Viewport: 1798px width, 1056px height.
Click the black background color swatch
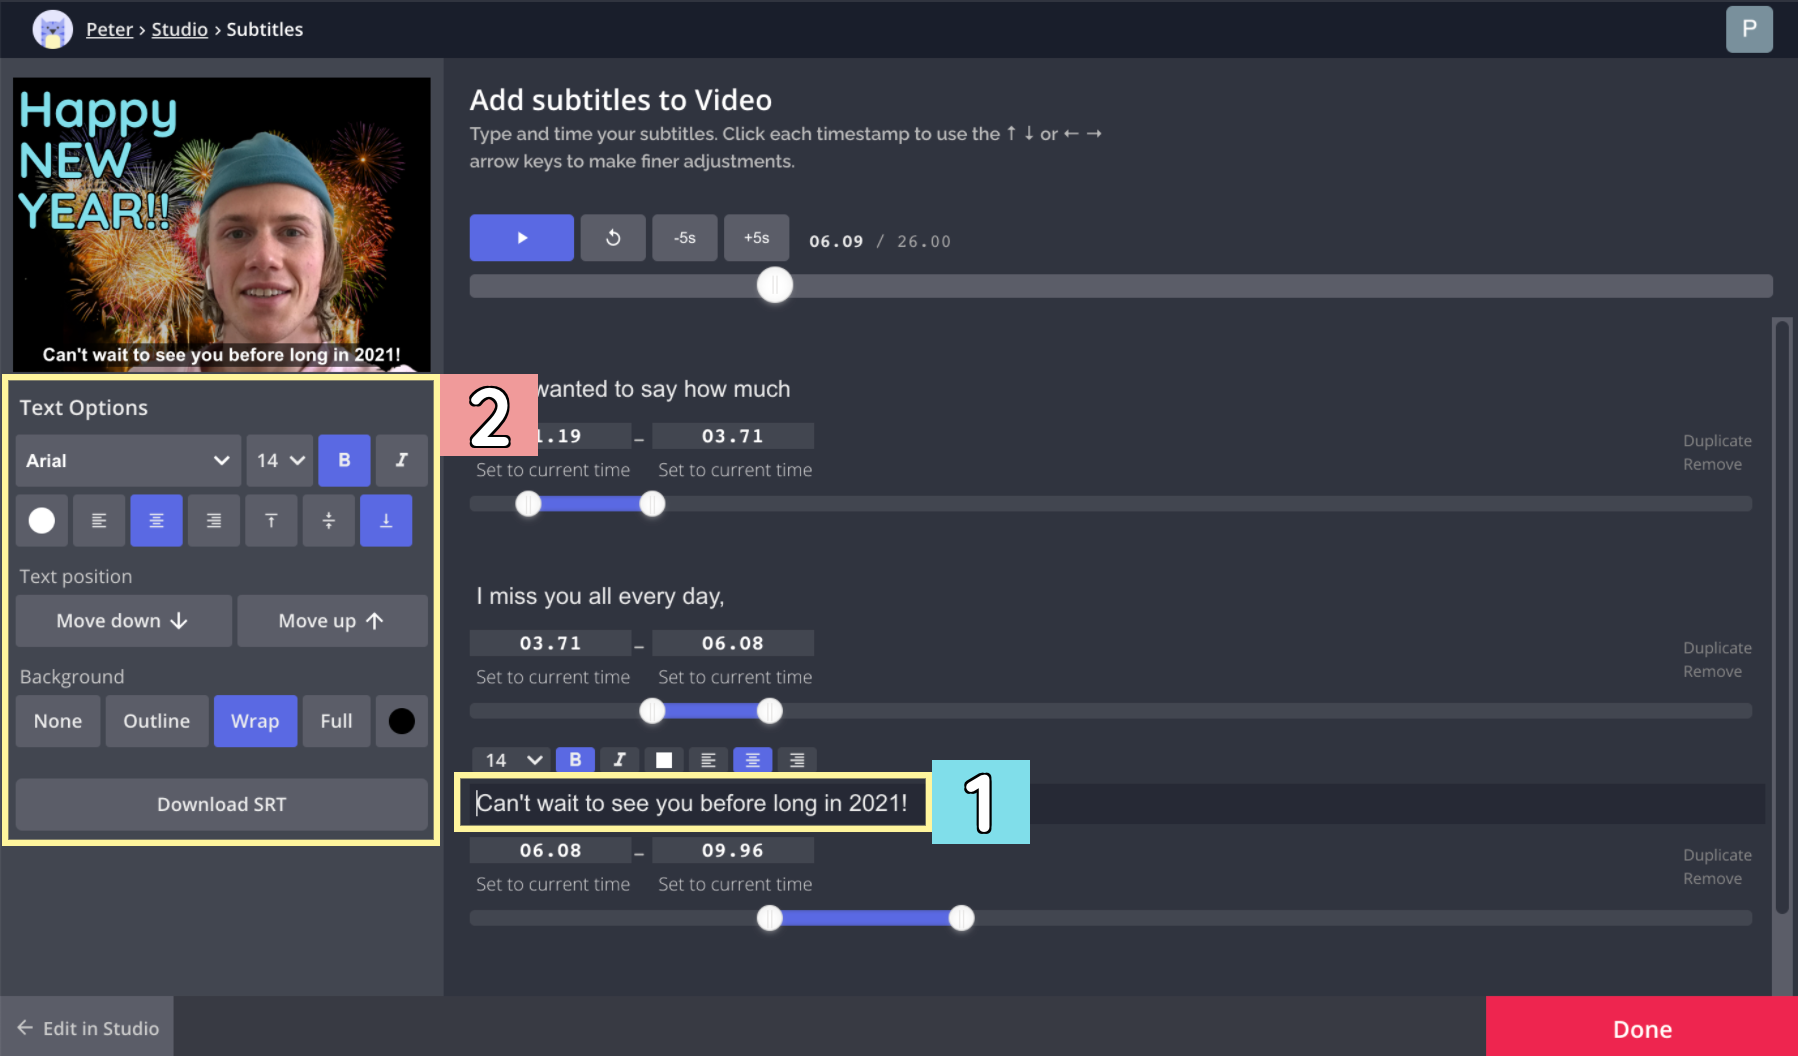401,720
